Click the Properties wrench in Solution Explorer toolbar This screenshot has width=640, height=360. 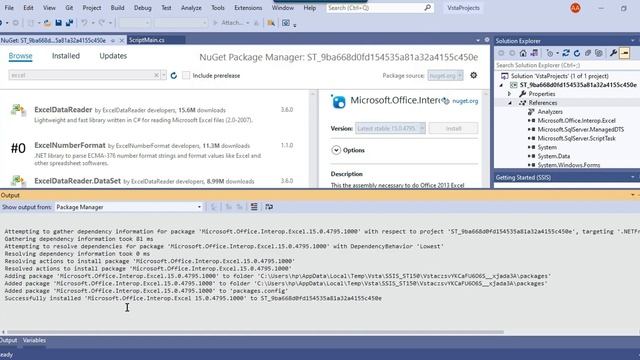pyautogui.click(x=613, y=53)
